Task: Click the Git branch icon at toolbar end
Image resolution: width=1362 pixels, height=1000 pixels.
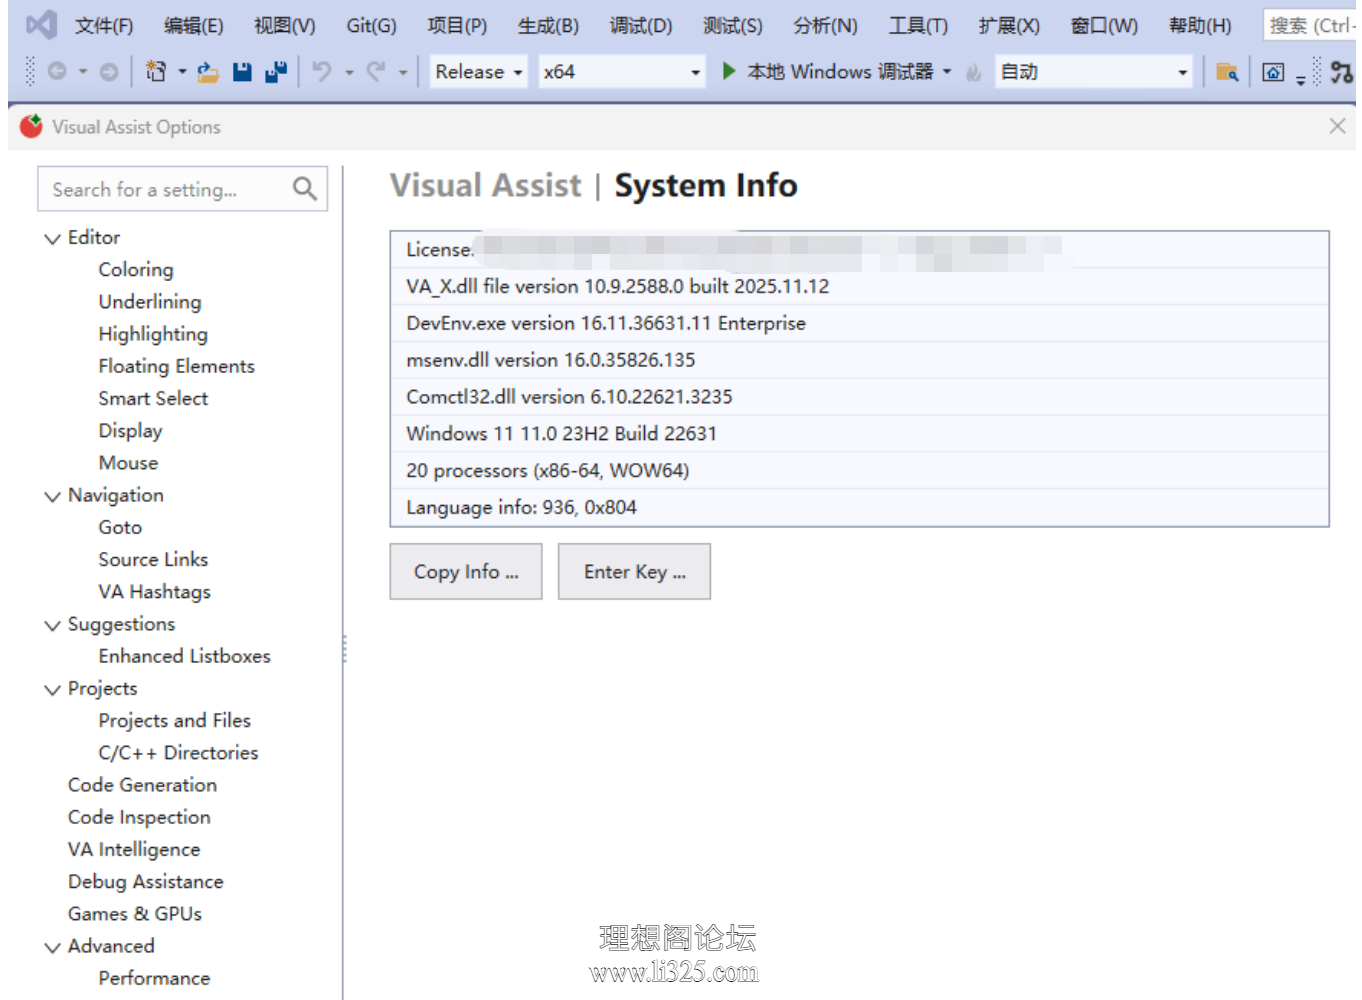Action: [x=1342, y=72]
